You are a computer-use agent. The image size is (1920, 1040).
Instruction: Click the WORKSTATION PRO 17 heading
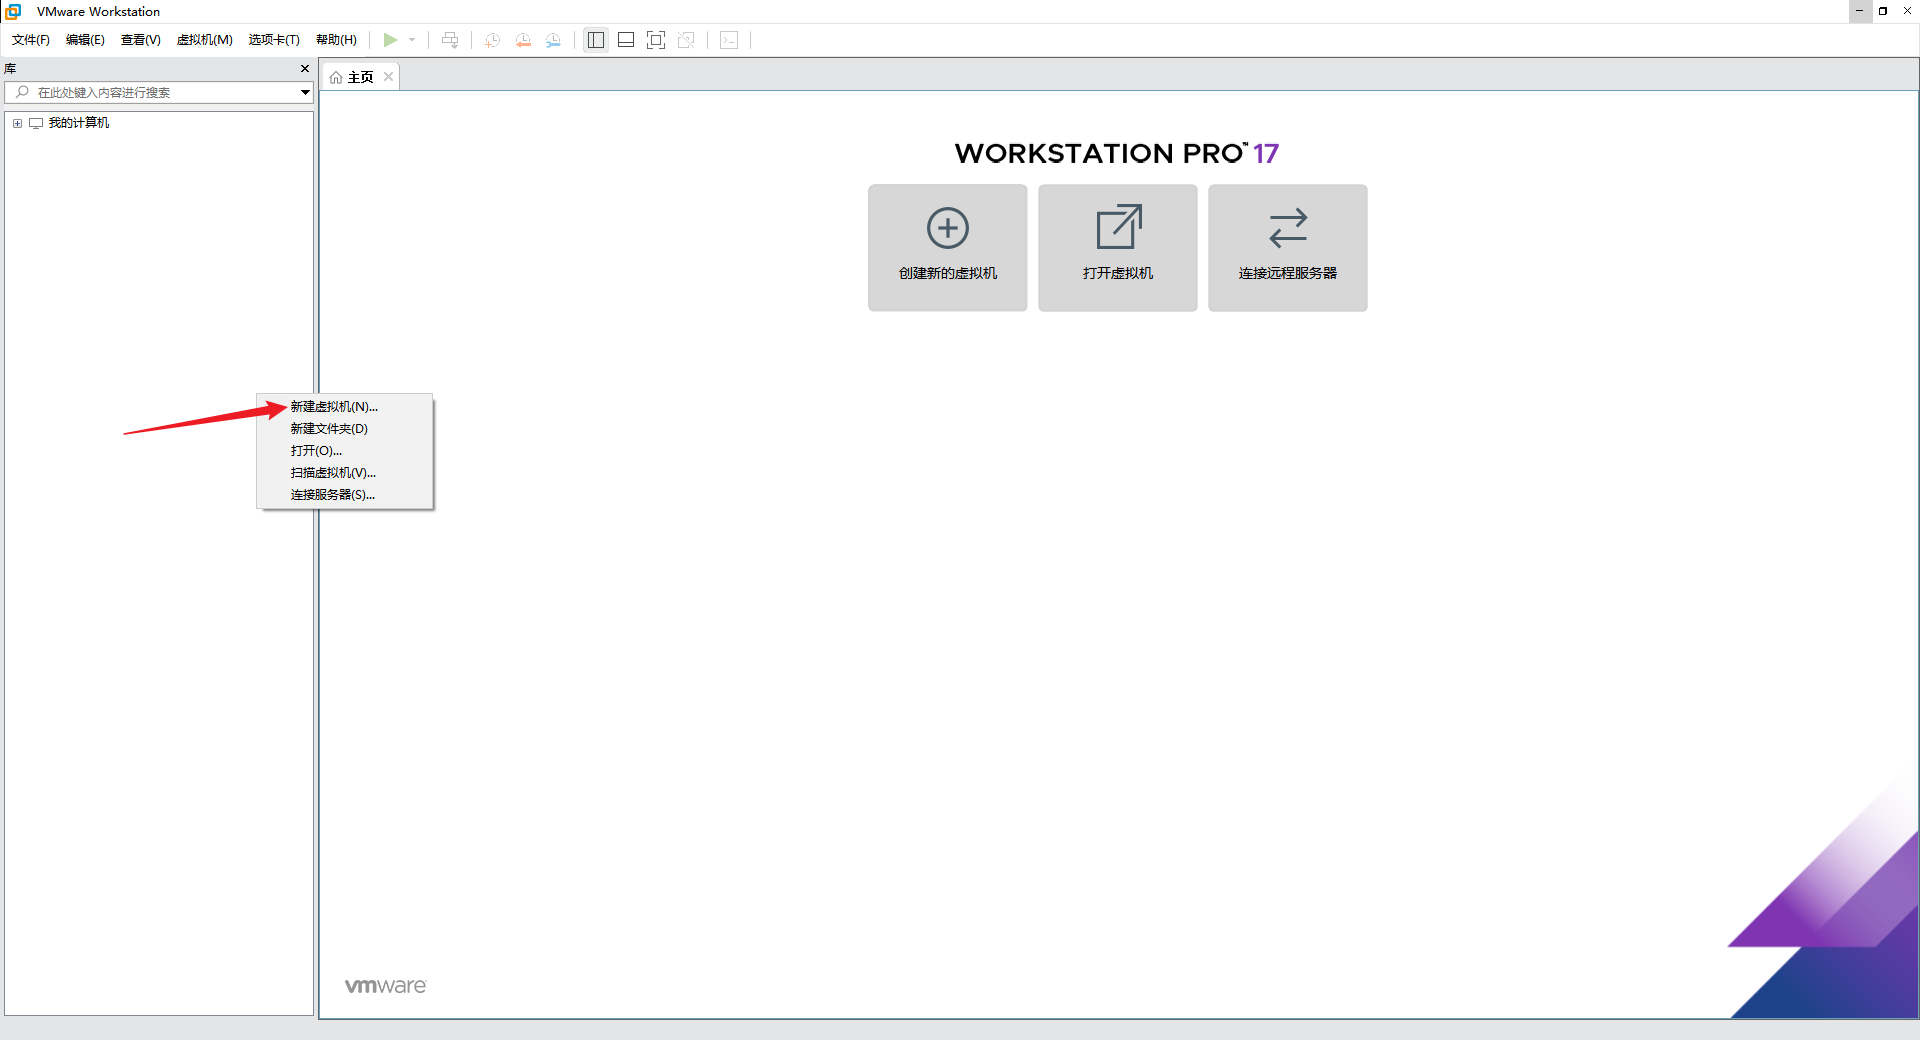coord(1117,153)
